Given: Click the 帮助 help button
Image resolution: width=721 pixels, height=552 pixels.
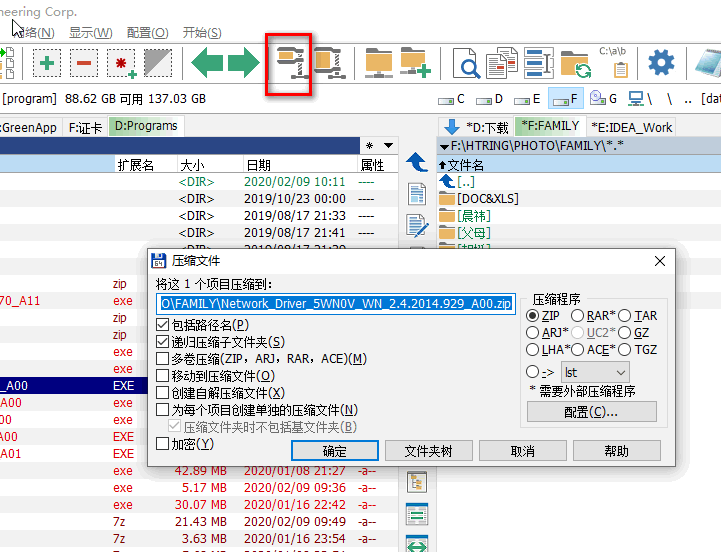Looking at the screenshot, I should 617,451.
